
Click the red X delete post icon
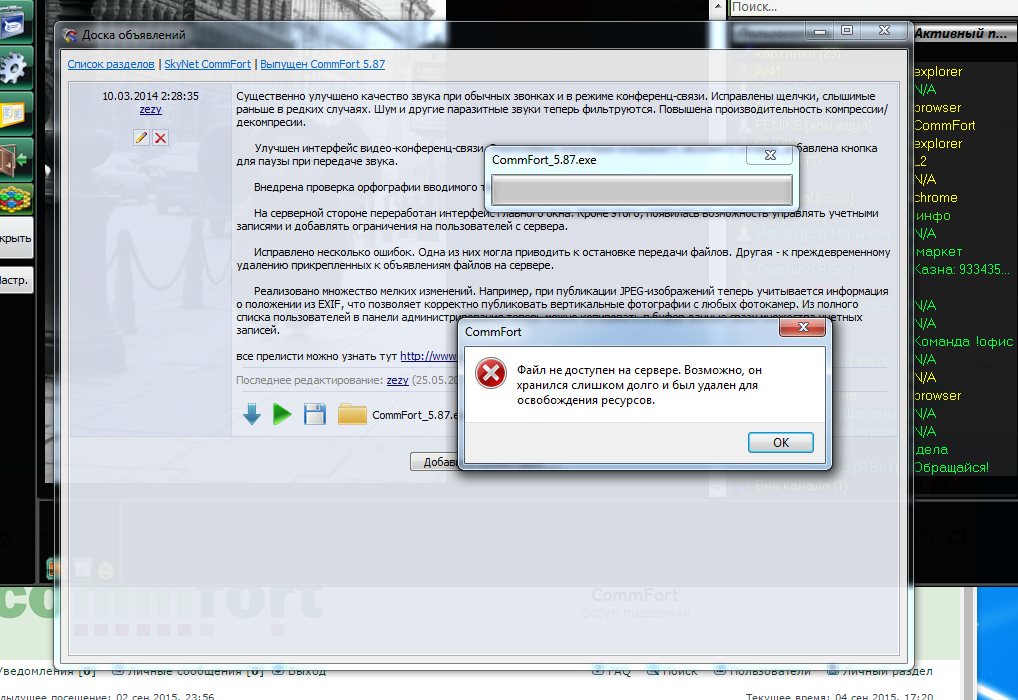pos(160,137)
